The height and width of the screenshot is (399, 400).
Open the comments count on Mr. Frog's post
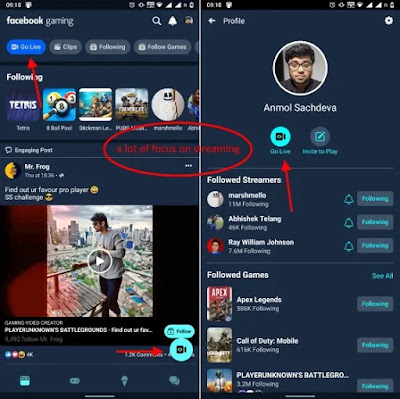[143, 355]
